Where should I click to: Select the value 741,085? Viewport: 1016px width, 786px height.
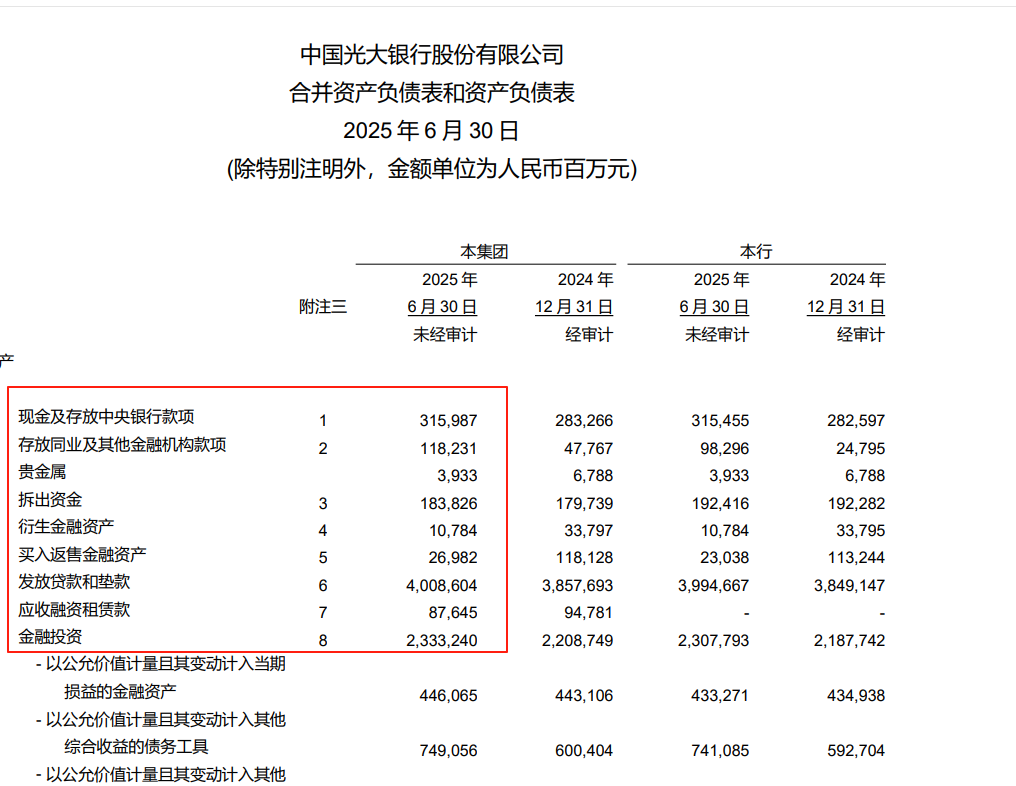(x=720, y=751)
